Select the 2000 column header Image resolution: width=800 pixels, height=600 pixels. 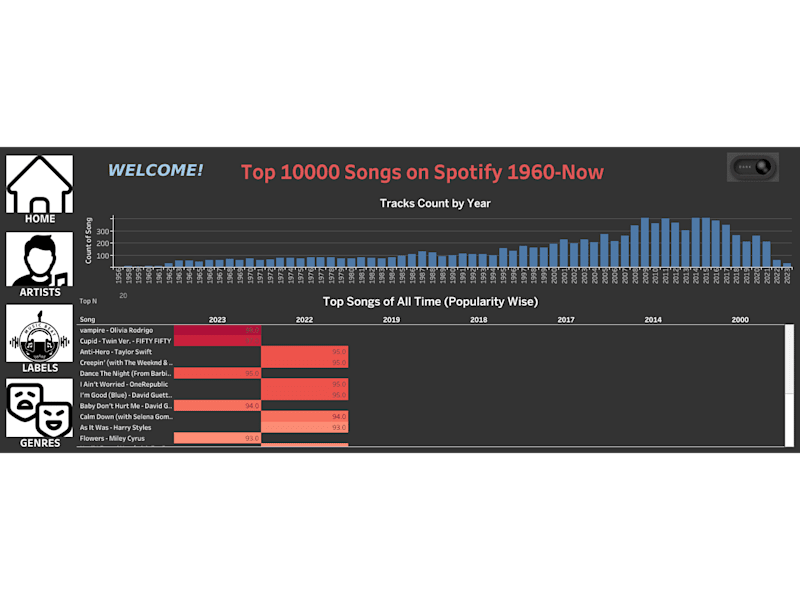click(740, 319)
